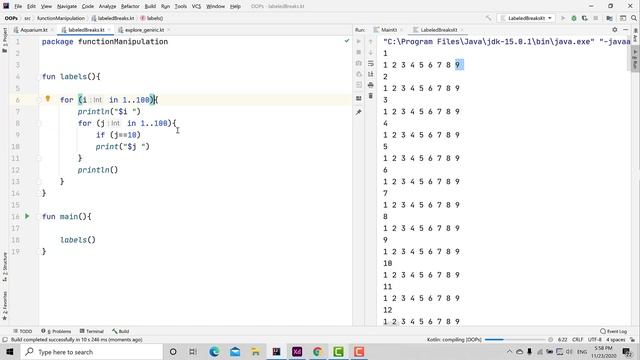Click the labels() breadcrumb
This screenshot has height=360, width=640.
[x=152, y=18]
